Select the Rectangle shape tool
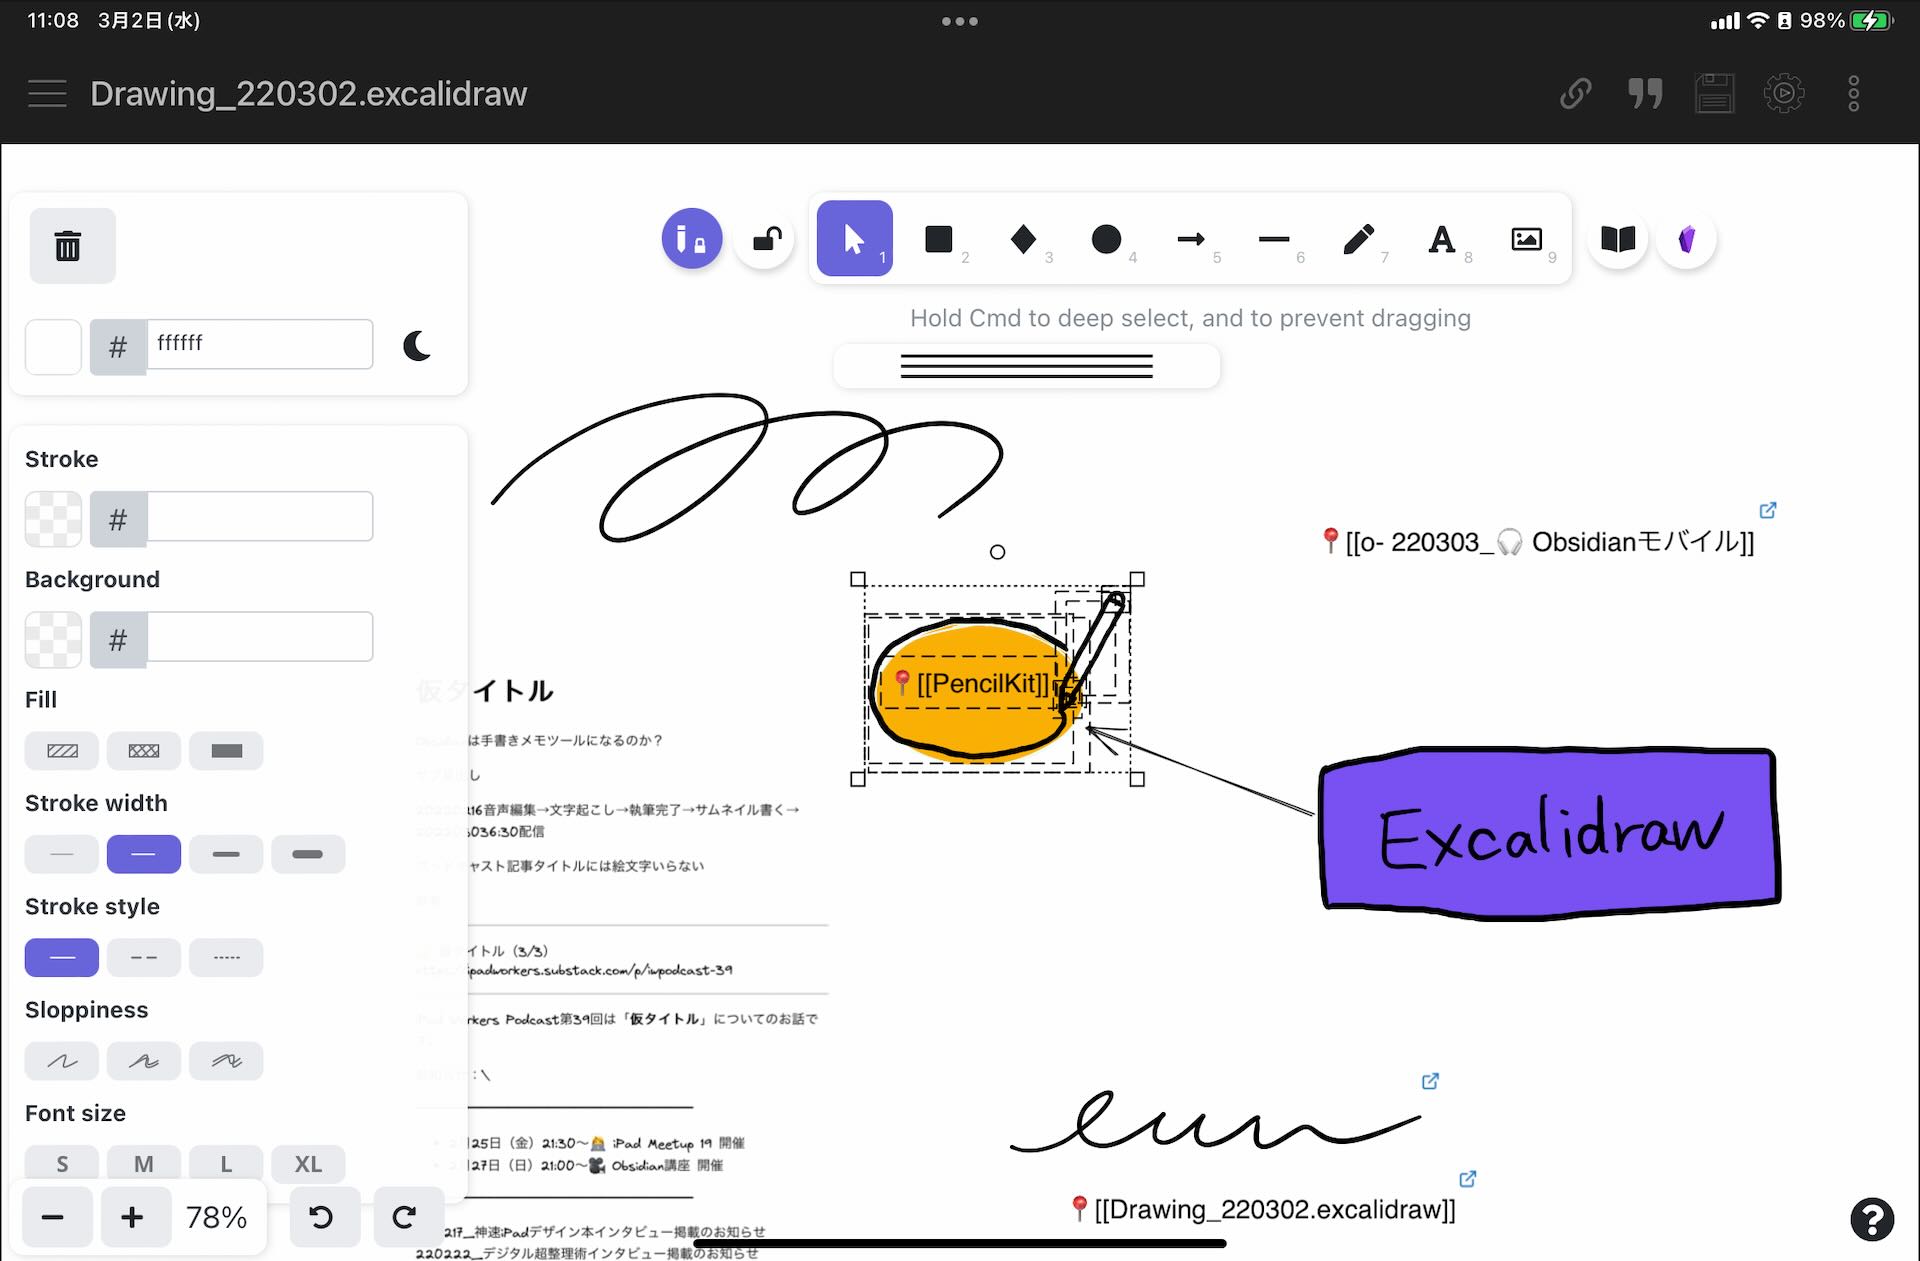This screenshot has height=1261, width=1920. tap(938, 239)
